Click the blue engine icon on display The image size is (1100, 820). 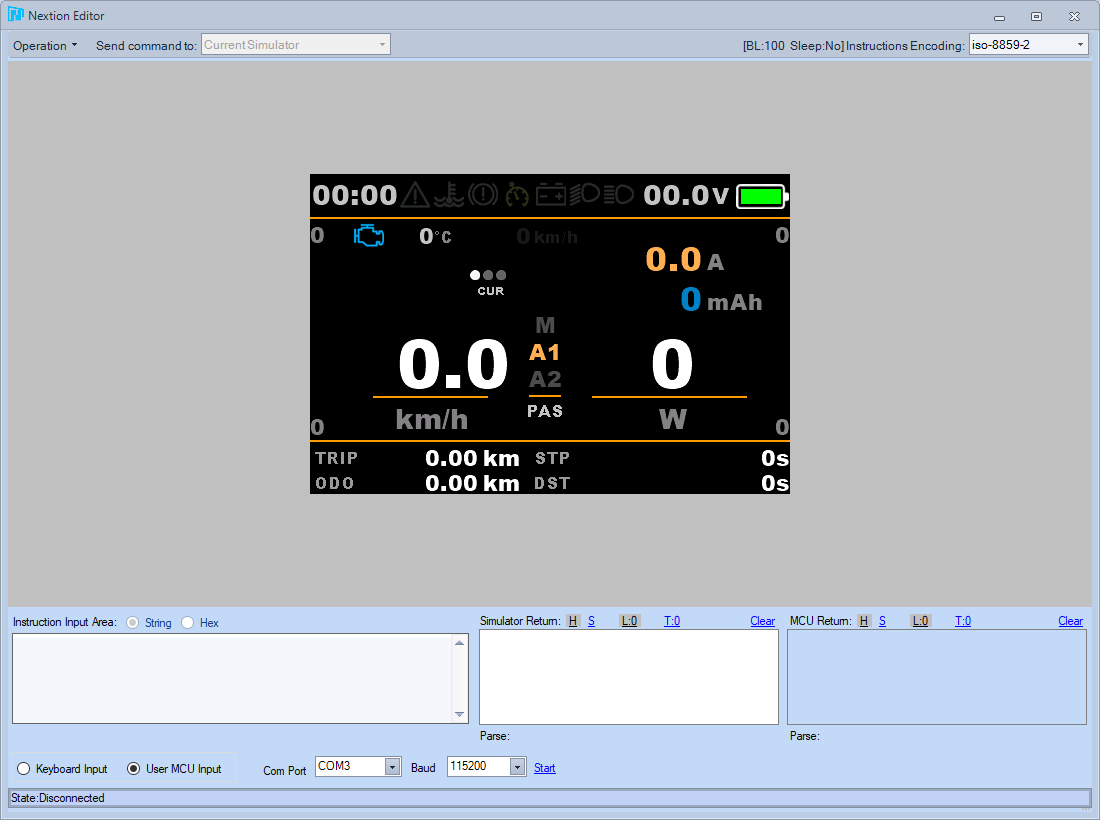pyautogui.click(x=369, y=235)
